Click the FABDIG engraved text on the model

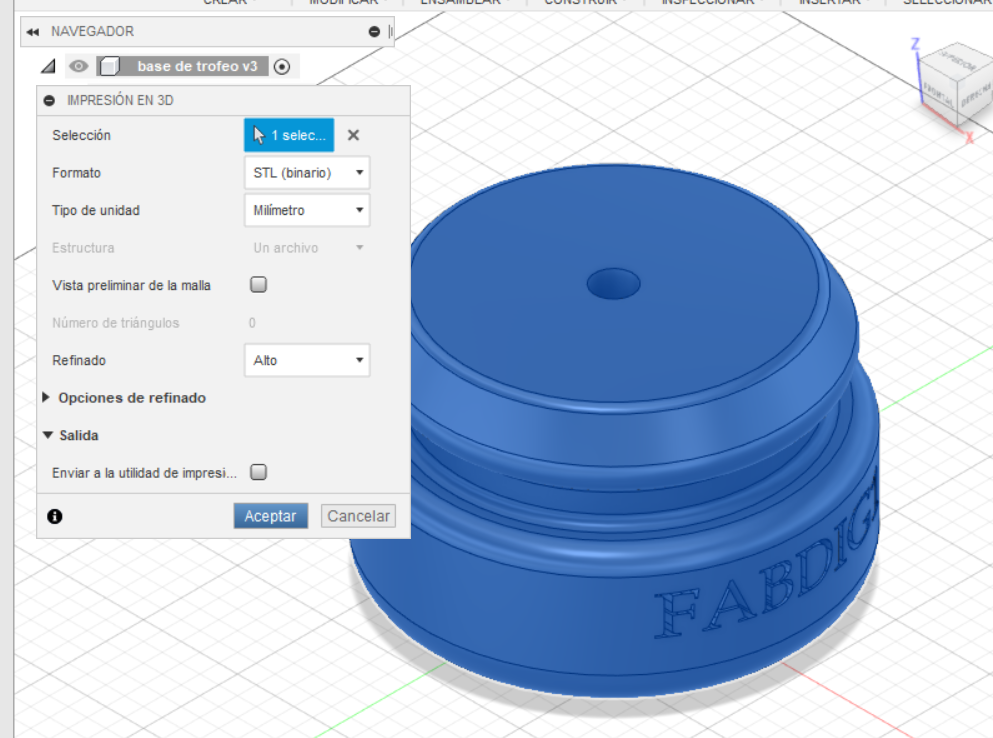(x=769, y=557)
